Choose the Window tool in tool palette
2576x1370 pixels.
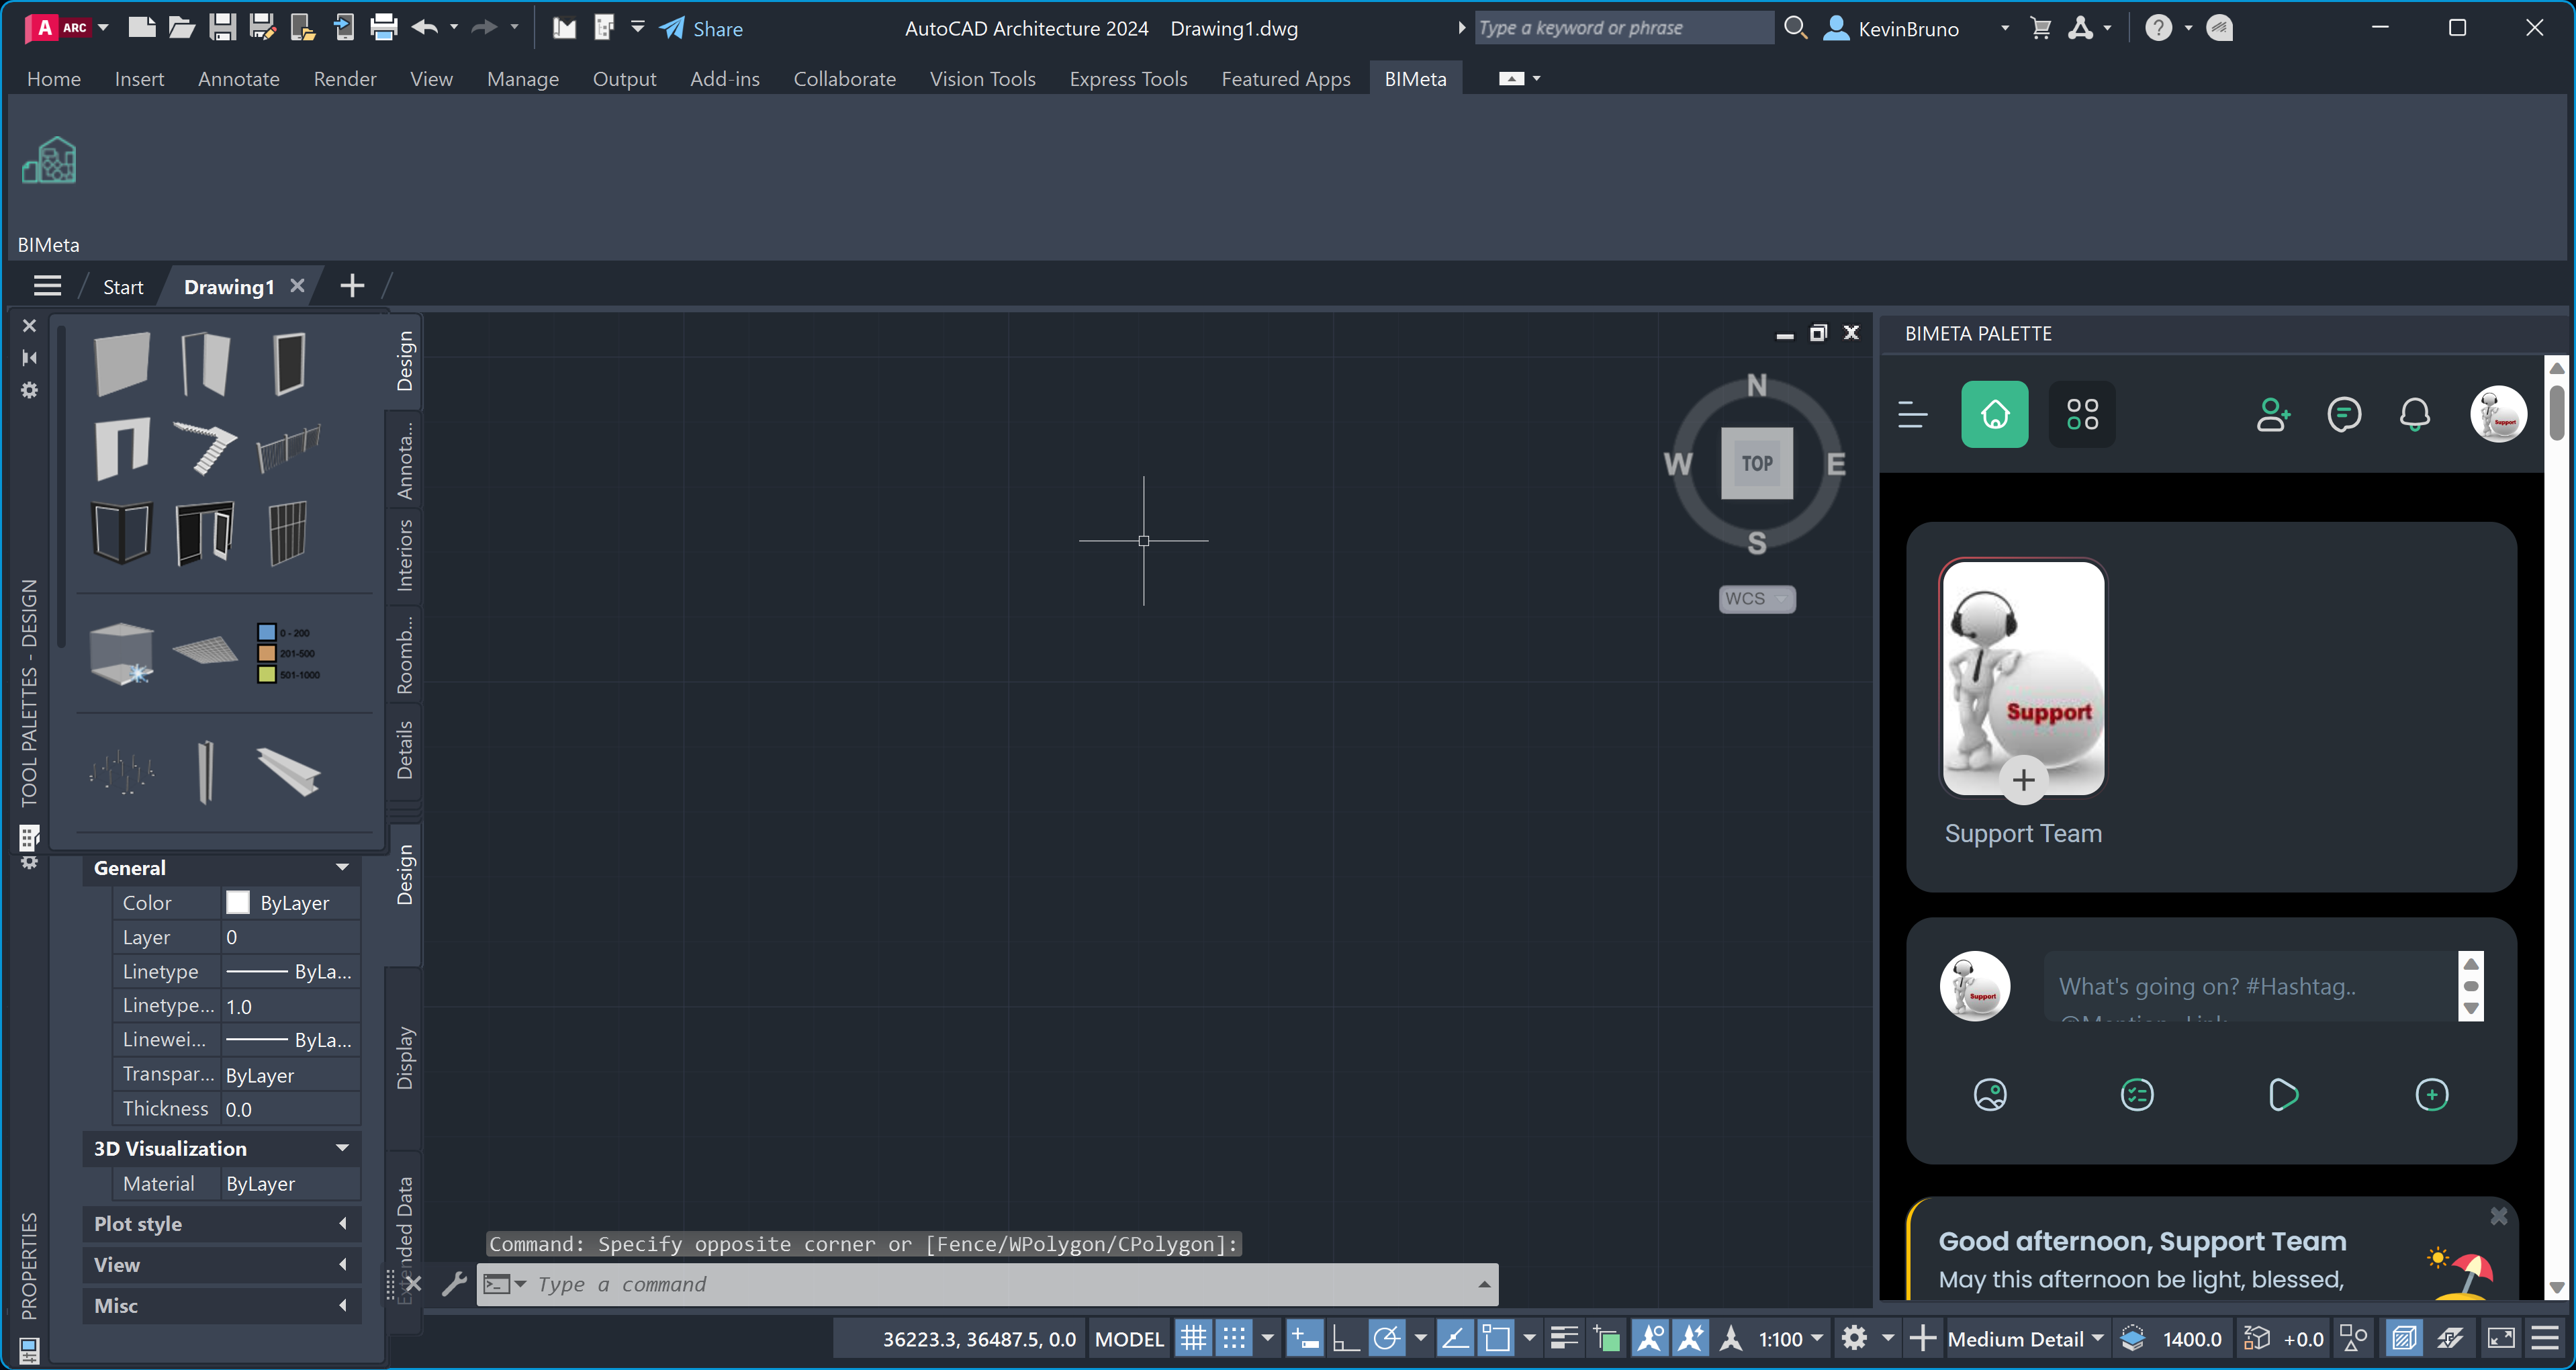[289, 363]
